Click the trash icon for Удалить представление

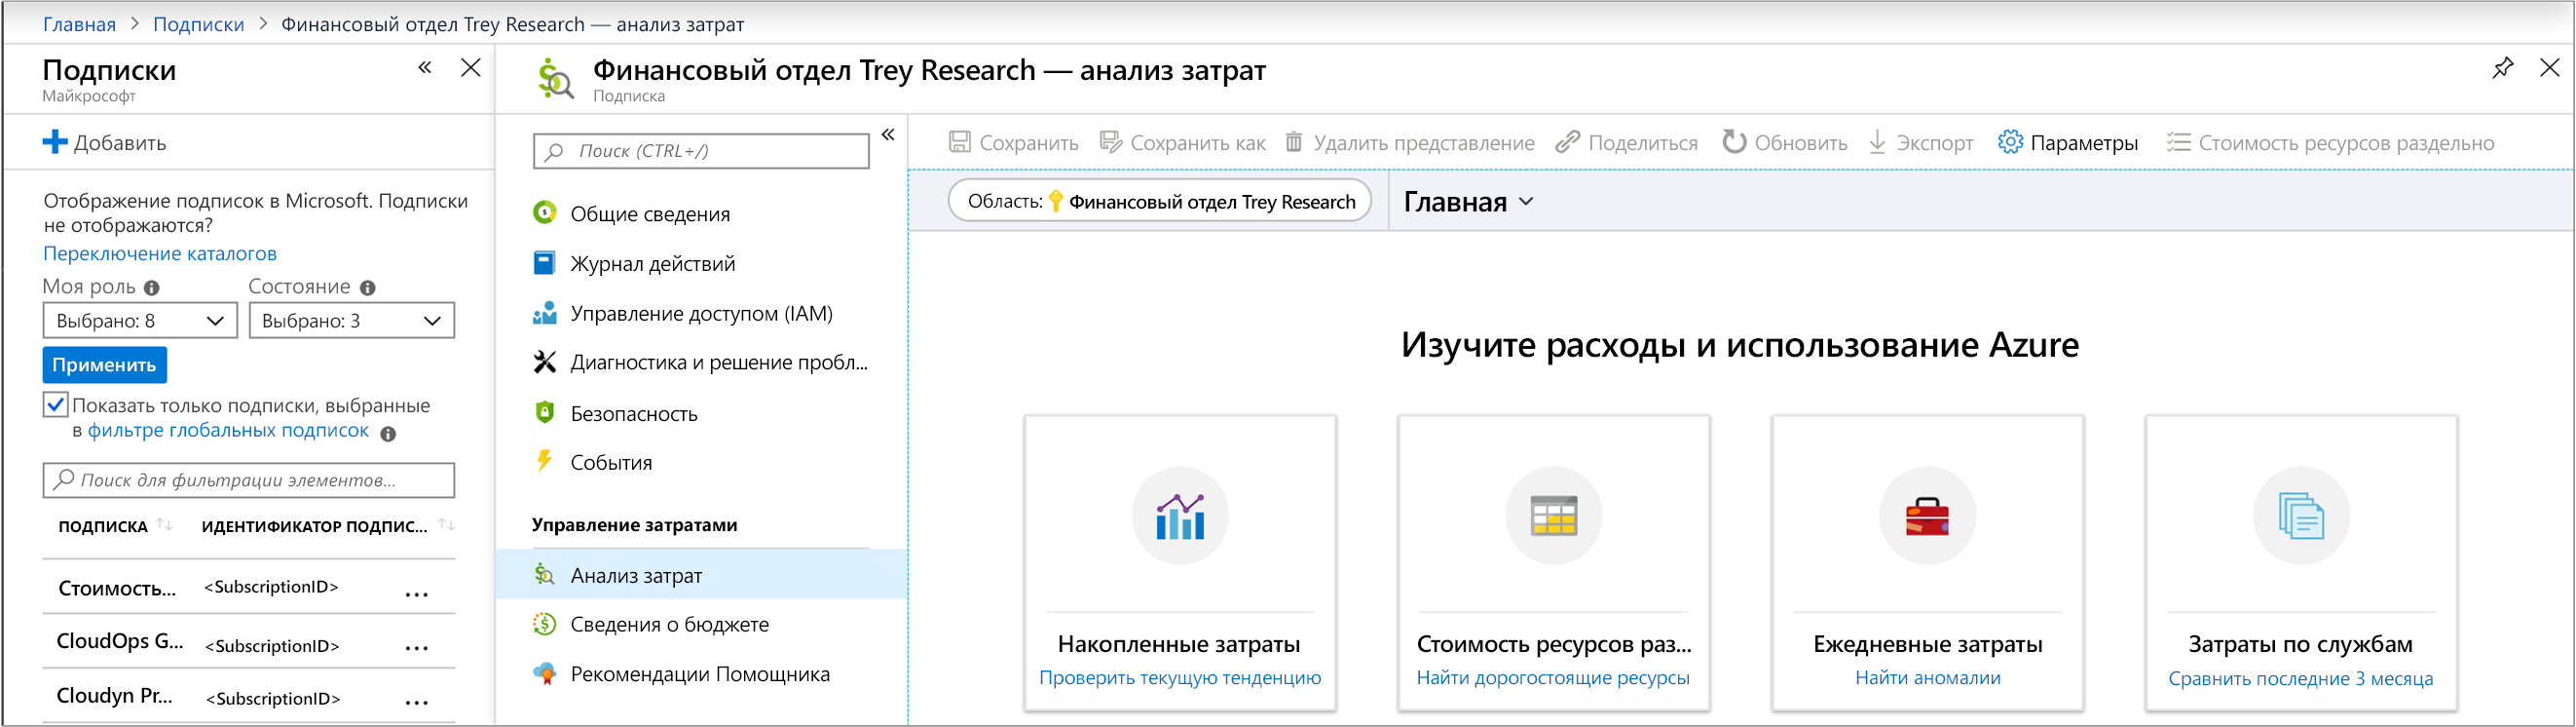click(1293, 142)
